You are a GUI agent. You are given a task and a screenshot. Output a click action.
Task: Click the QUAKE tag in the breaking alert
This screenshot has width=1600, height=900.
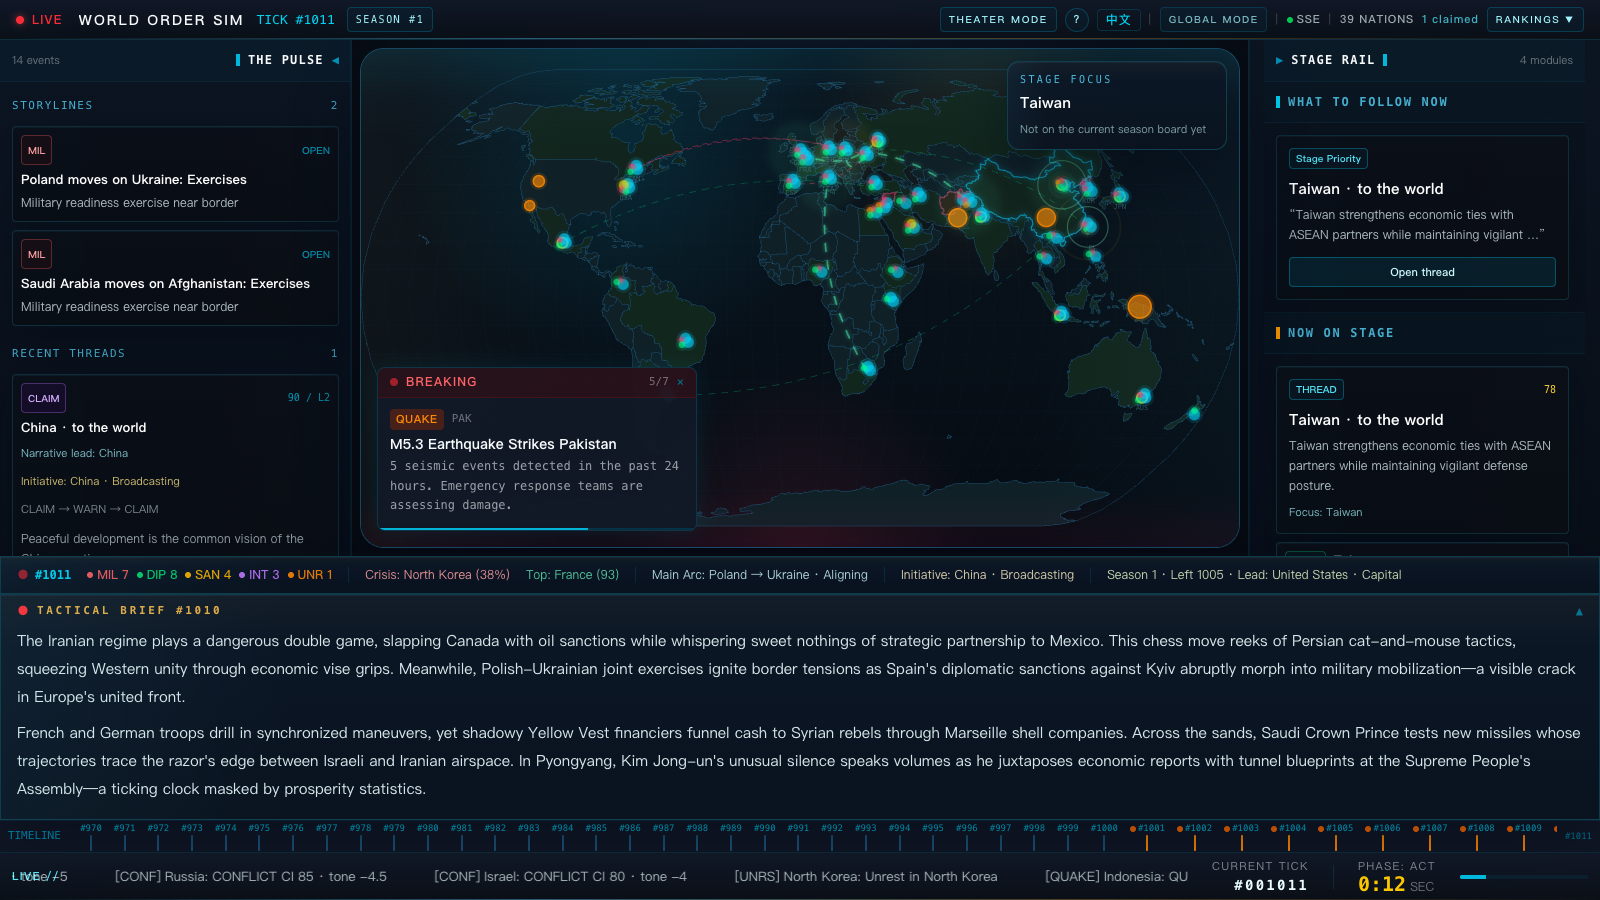click(x=416, y=419)
